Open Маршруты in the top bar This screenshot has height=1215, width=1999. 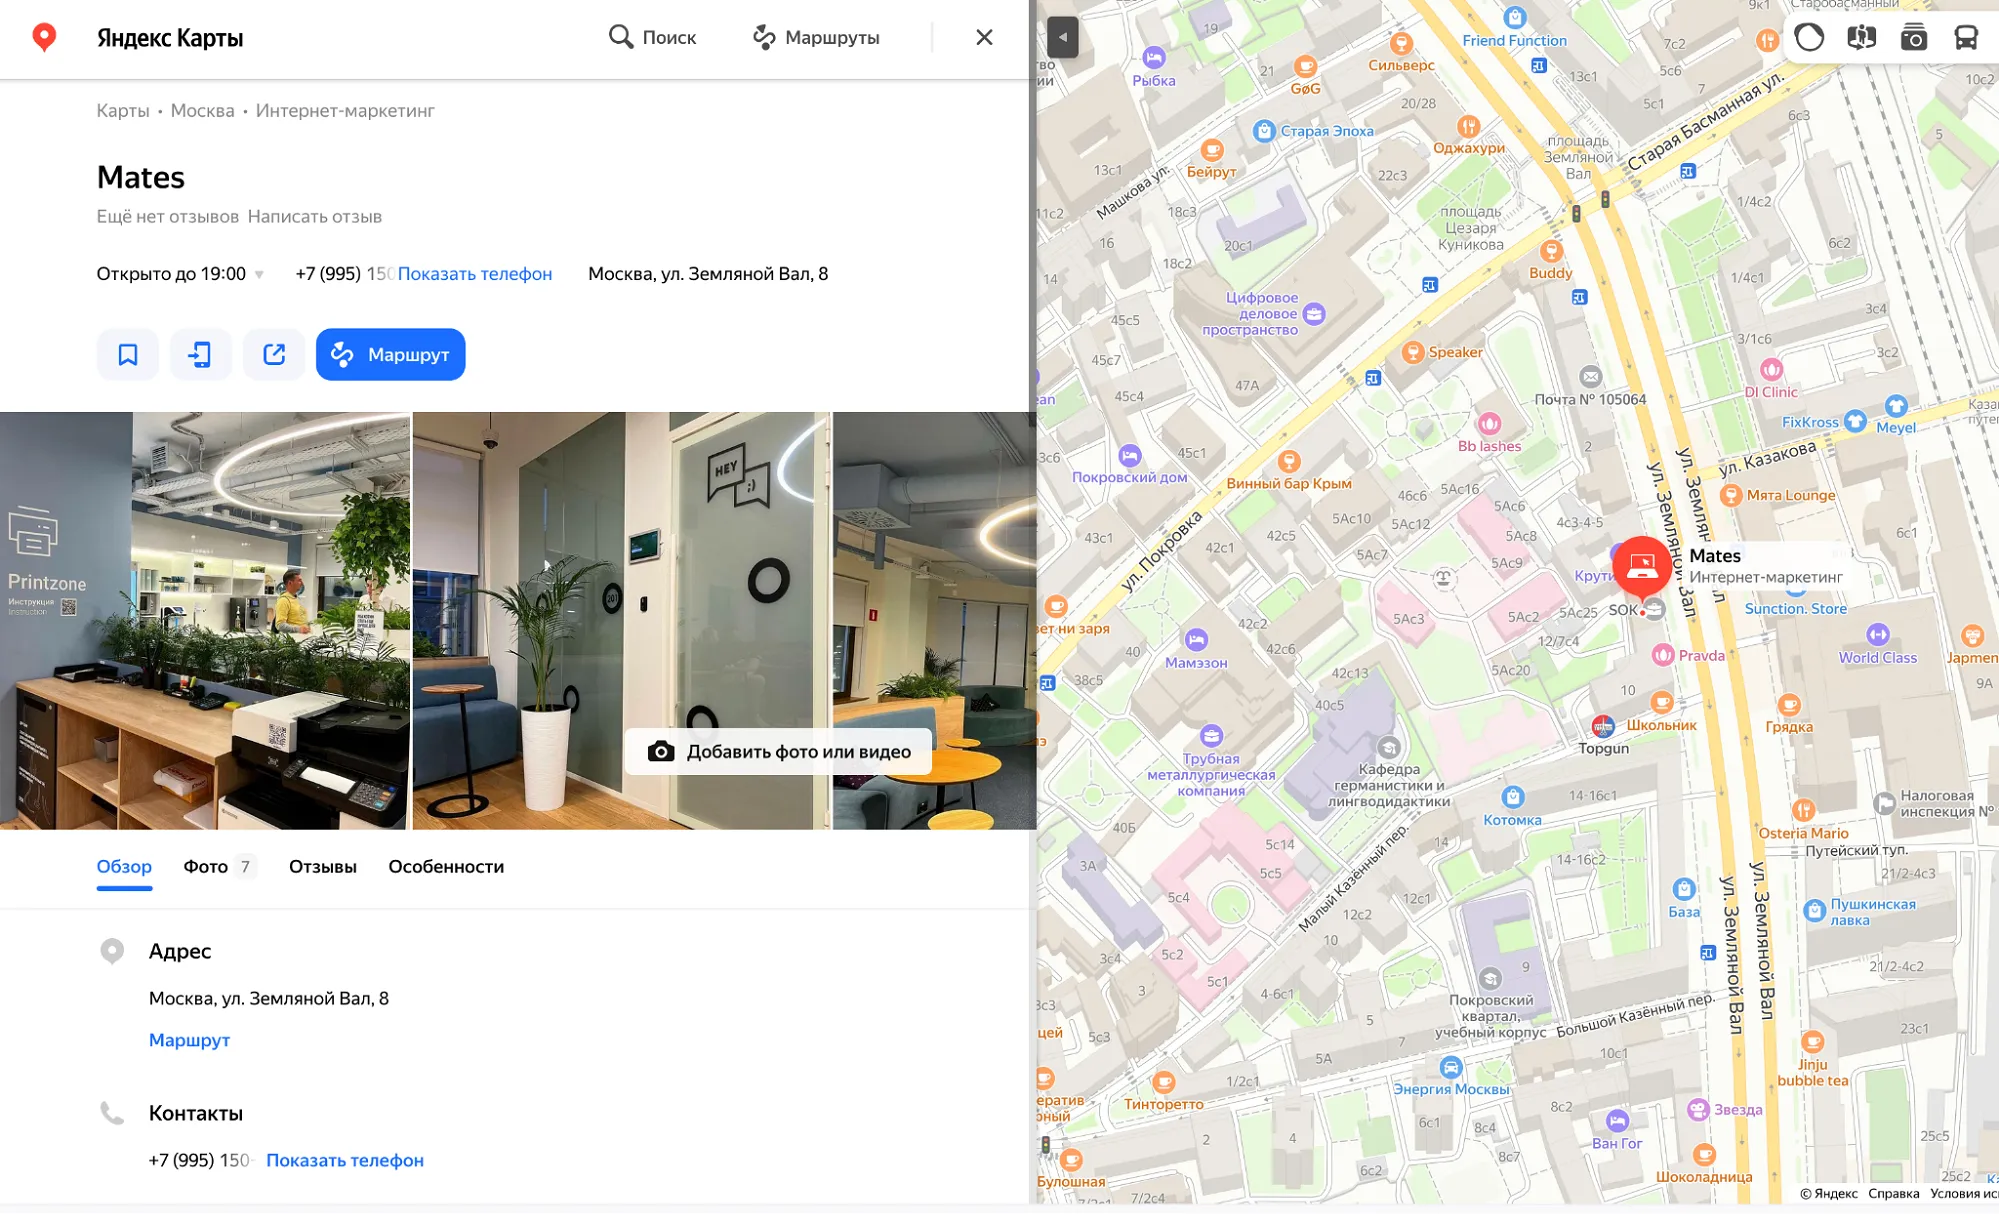pos(816,37)
